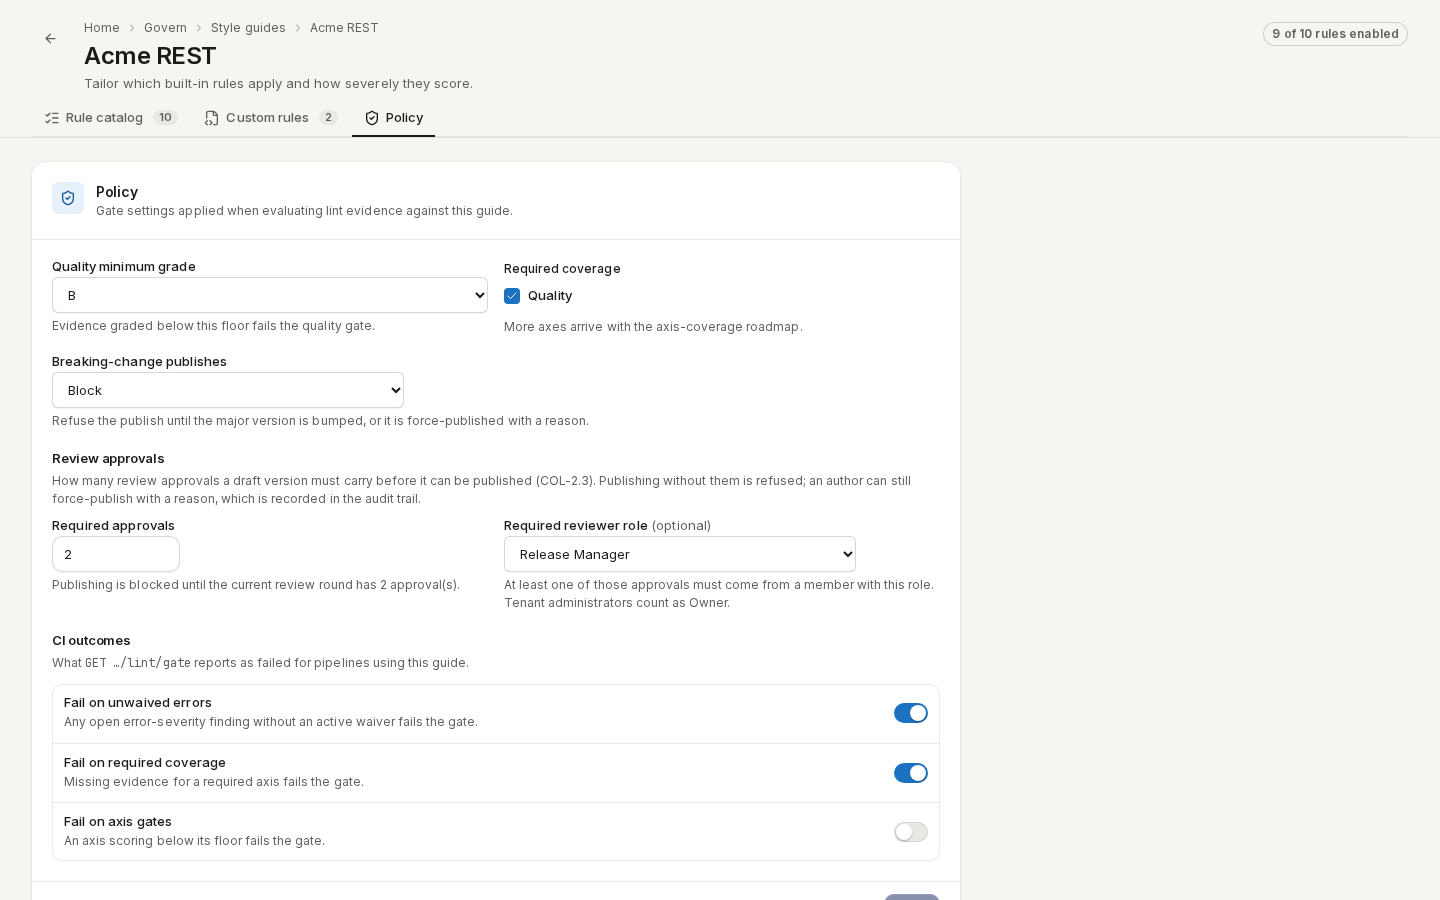Toggle Fail on unwaived errors switch
Image resolution: width=1440 pixels, height=900 pixels.
[911, 713]
